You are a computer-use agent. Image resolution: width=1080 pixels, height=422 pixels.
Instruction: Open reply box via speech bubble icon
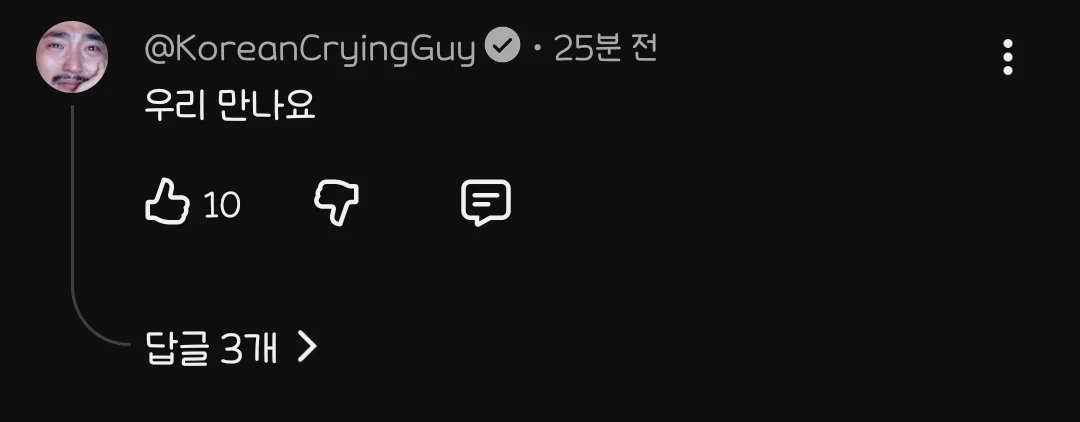click(x=486, y=203)
